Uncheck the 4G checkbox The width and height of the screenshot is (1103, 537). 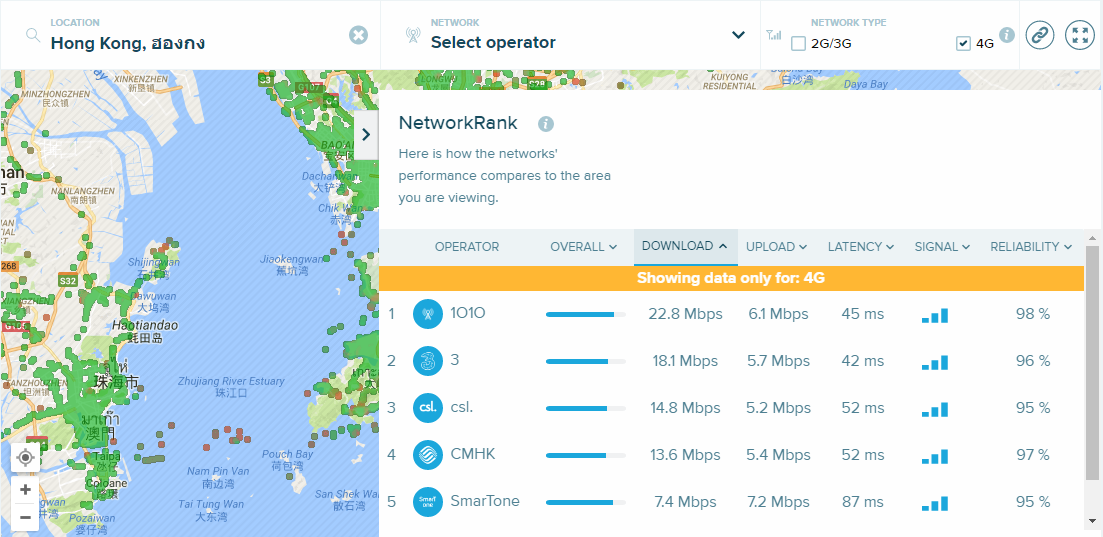coord(963,44)
